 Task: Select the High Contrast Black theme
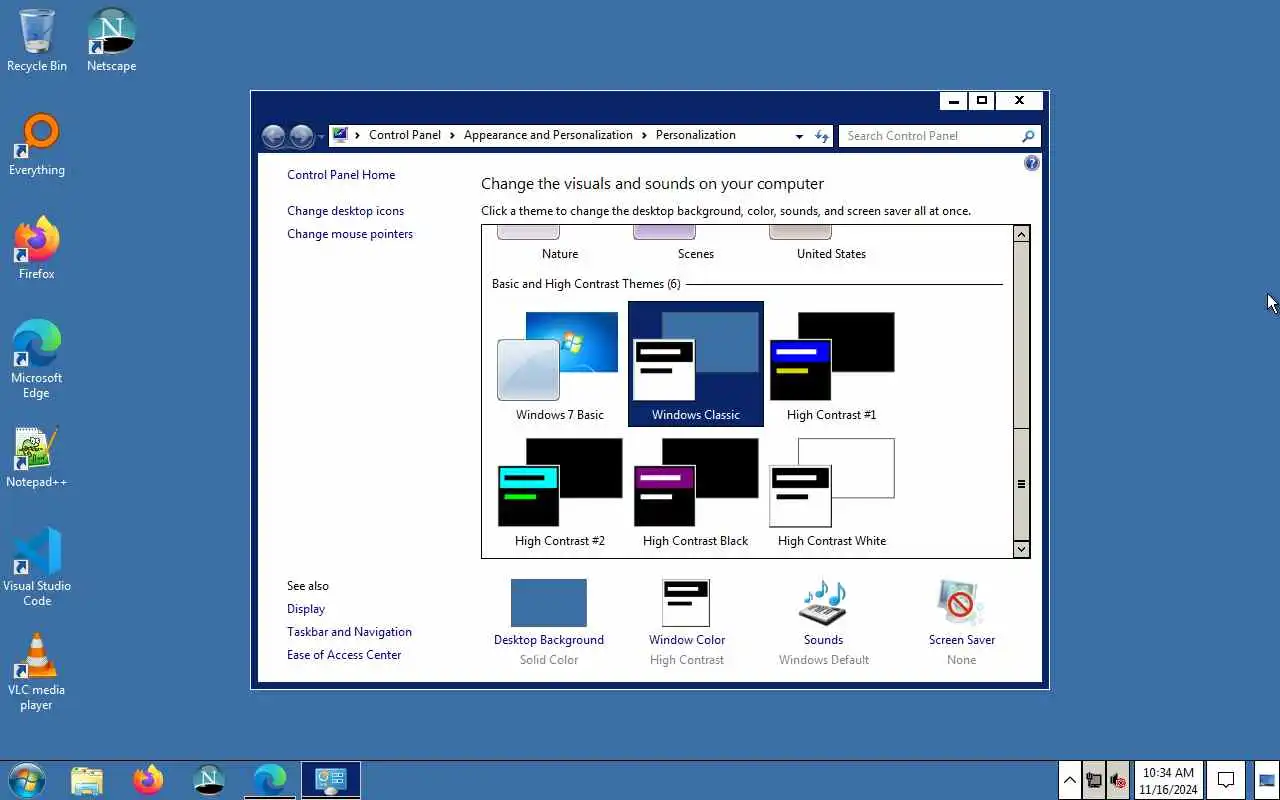[x=695, y=491]
